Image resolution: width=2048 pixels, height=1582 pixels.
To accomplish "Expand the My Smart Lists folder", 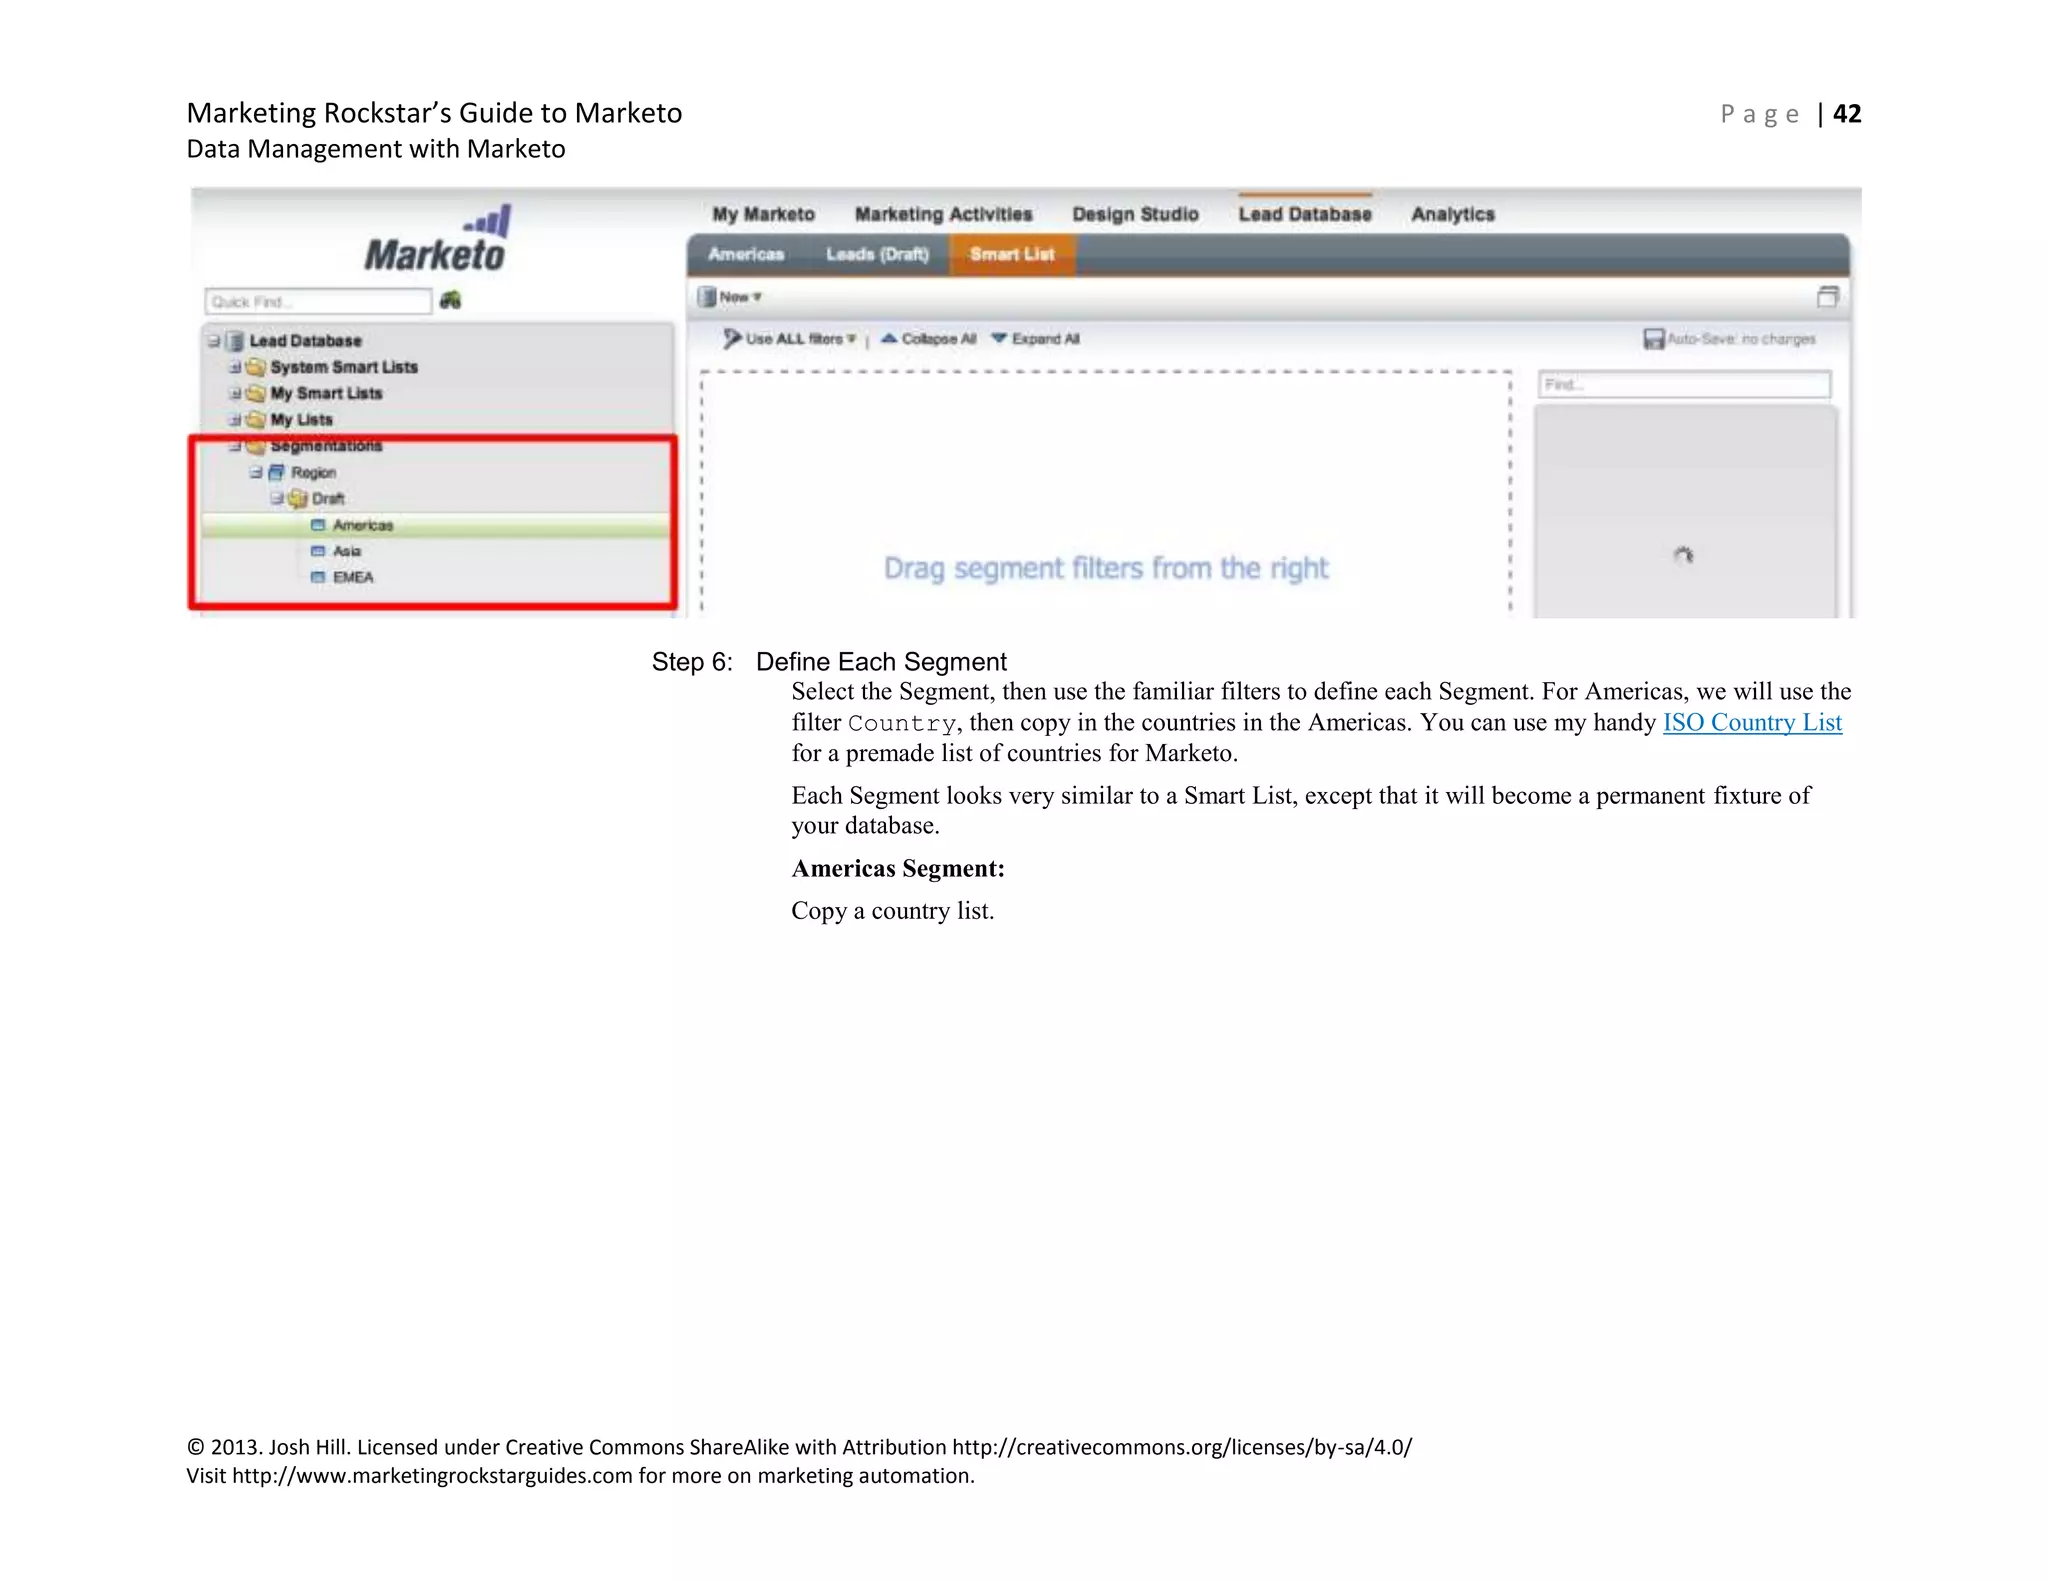I will 234,393.
